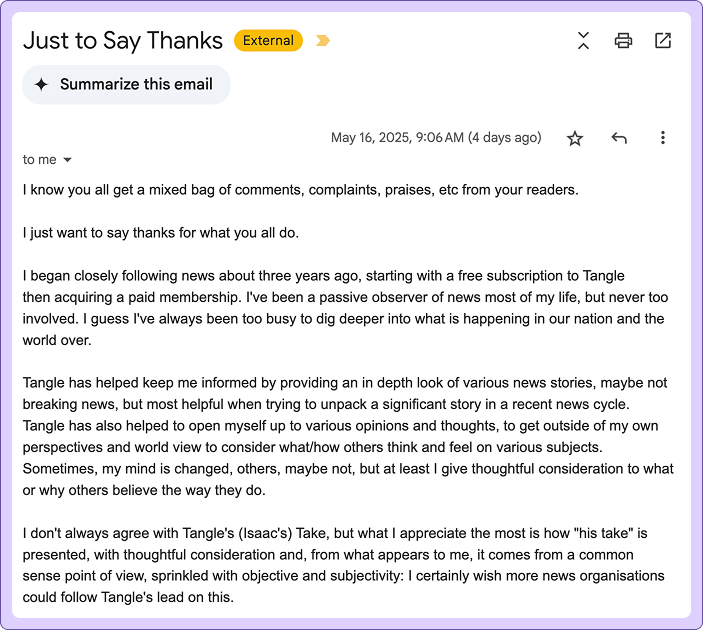
Task: Click the line starting "I know you all get"
Action: click(x=301, y=190)
